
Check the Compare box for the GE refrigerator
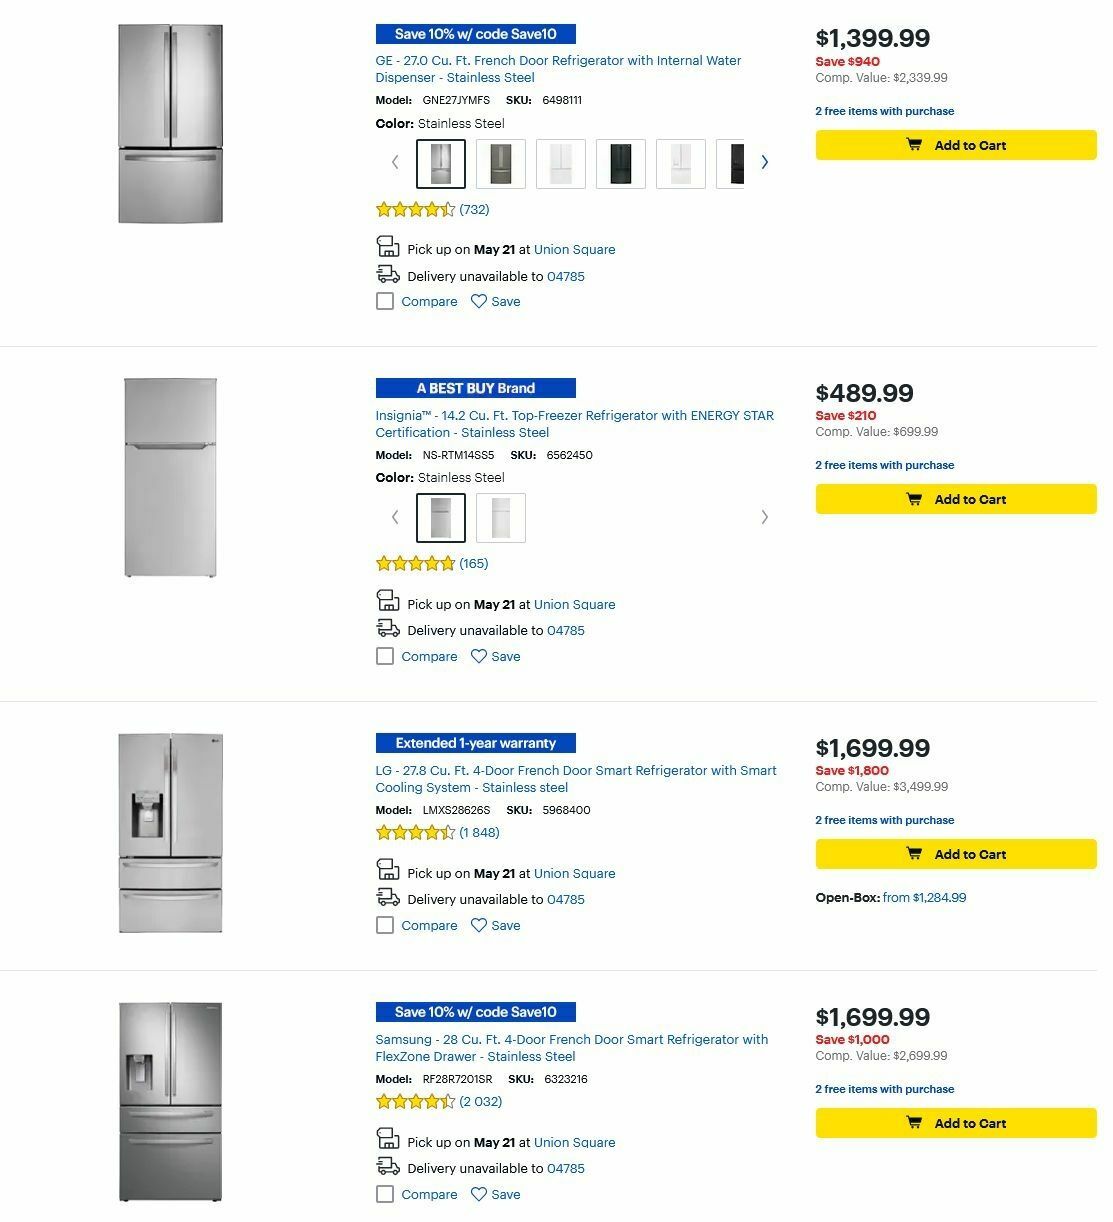385,301
